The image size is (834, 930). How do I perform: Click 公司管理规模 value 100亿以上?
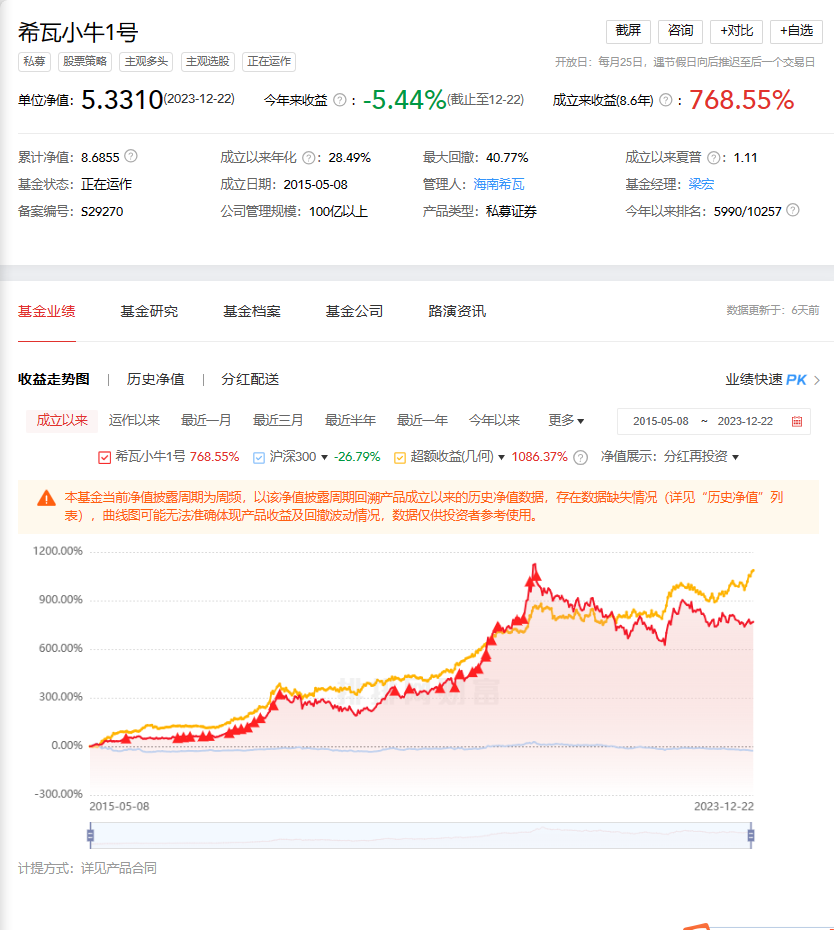[339, 211]
